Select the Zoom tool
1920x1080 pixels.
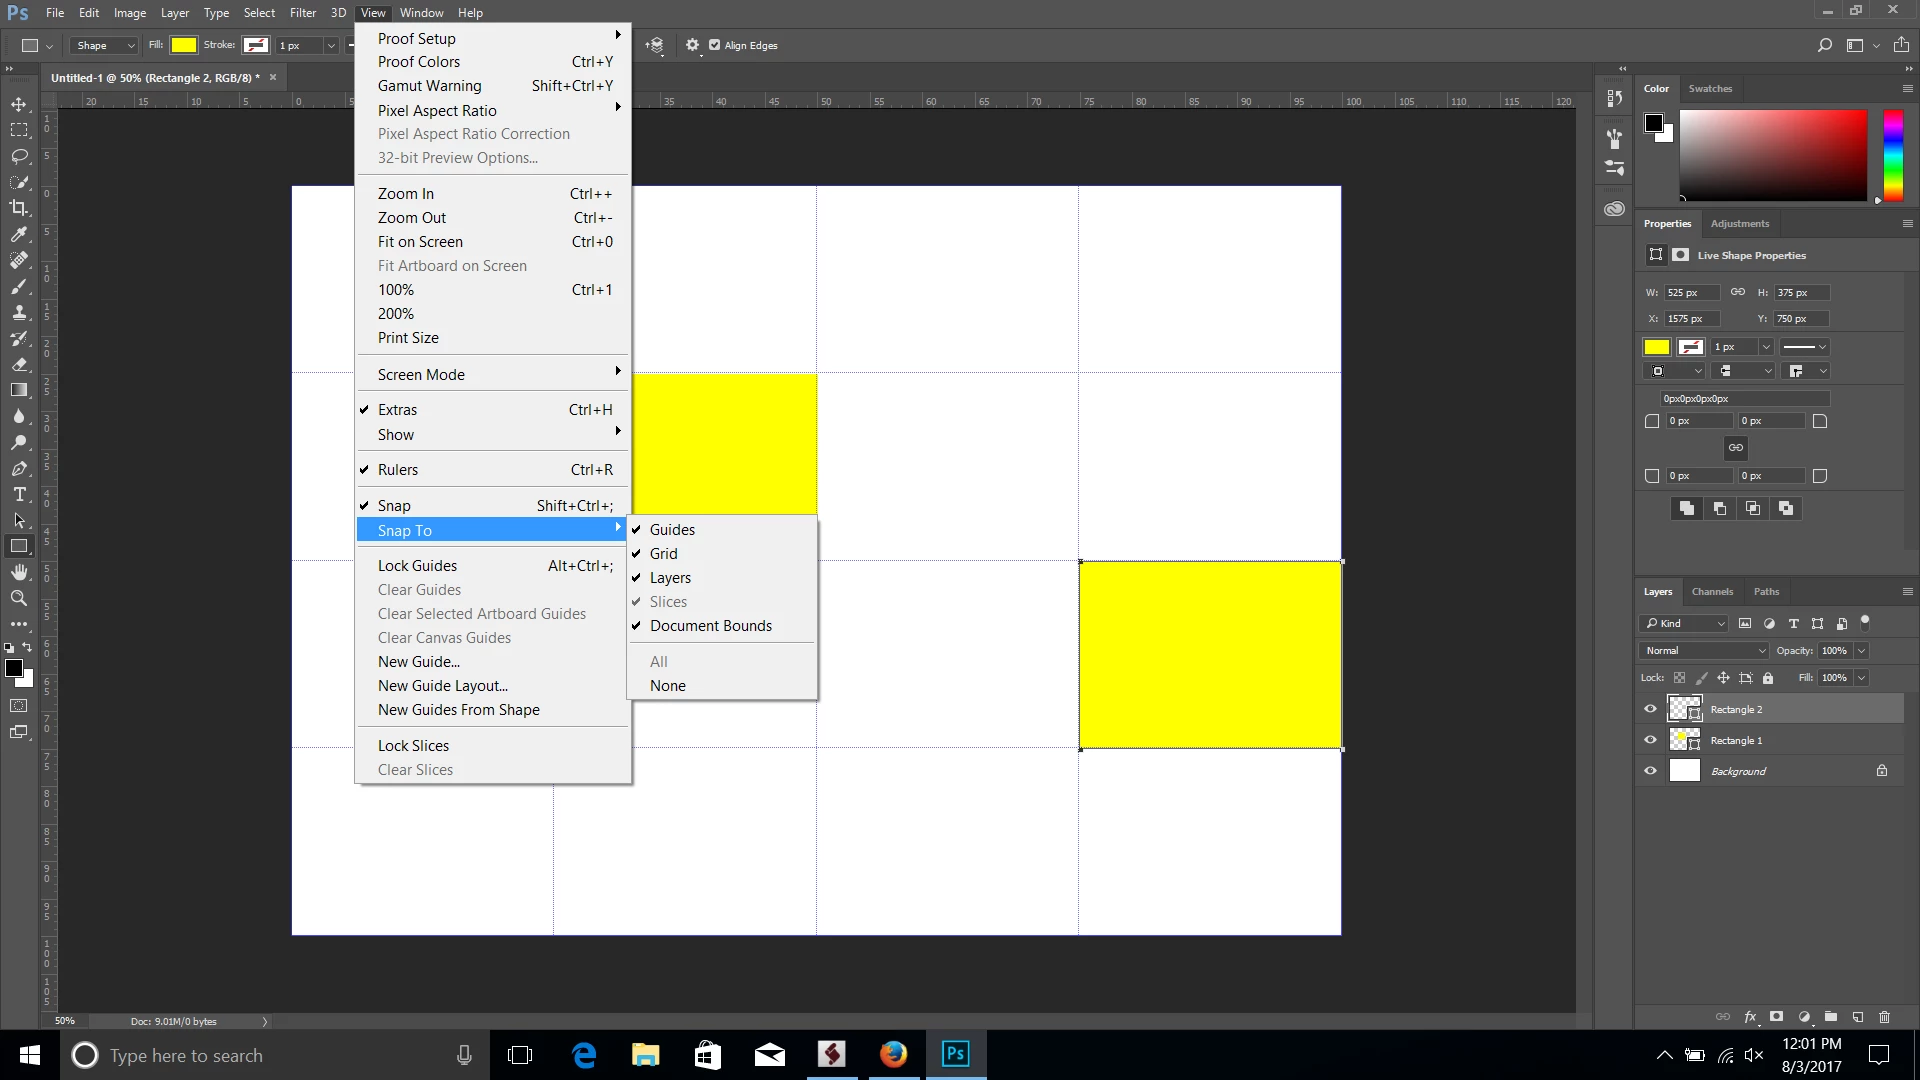(19, 598)
